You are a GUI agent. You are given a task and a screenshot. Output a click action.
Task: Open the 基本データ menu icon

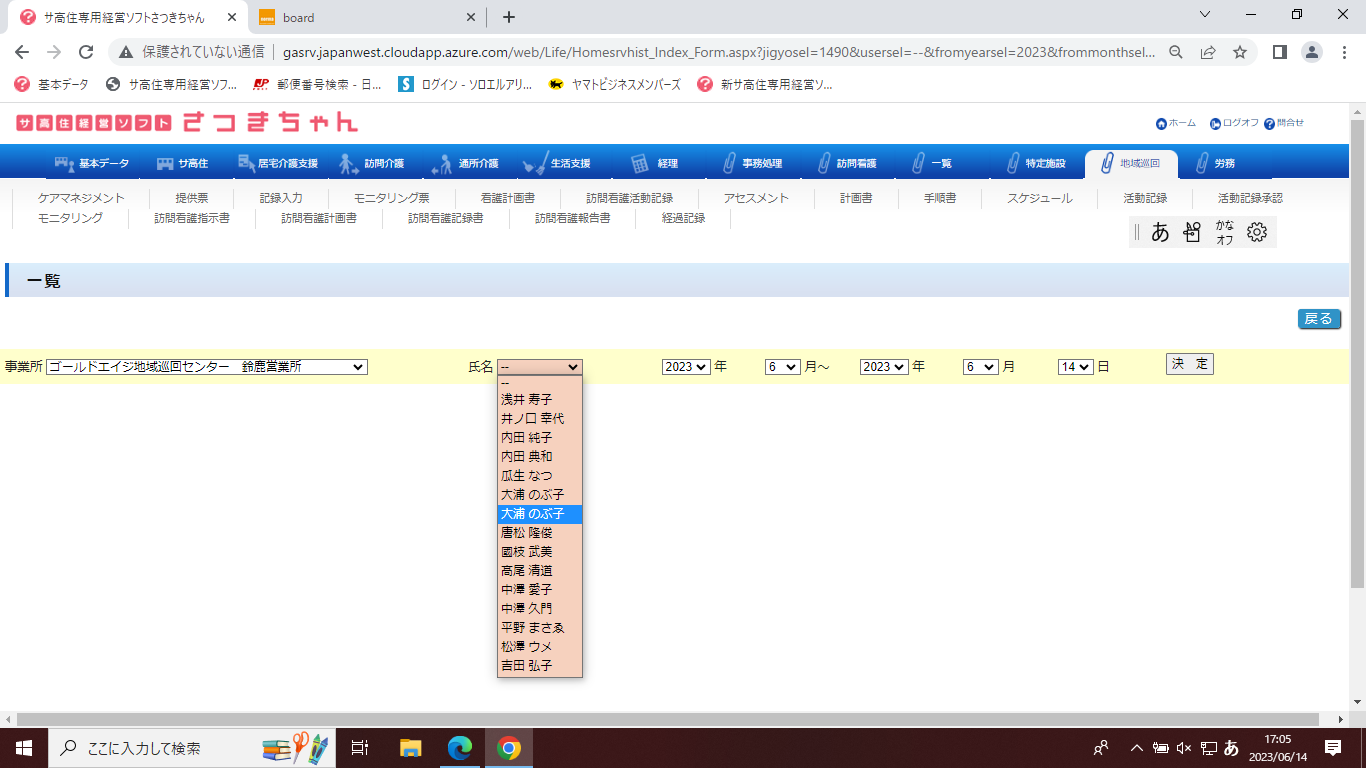[x=65, y=163]
